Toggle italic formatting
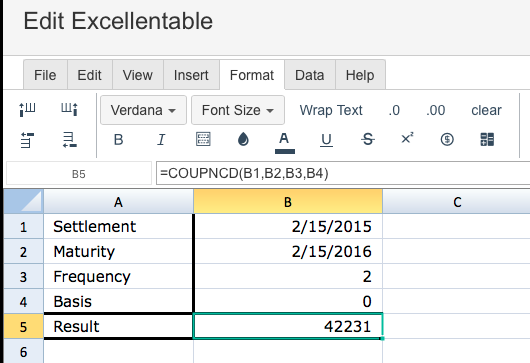Viewport: 530px width, 363px height. [x=161, y=140]
